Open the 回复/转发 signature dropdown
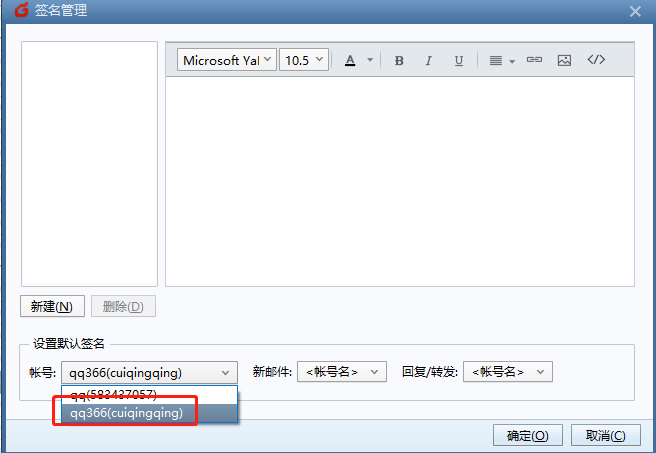This screenshot has width=656, height=453. pos(507,372)
